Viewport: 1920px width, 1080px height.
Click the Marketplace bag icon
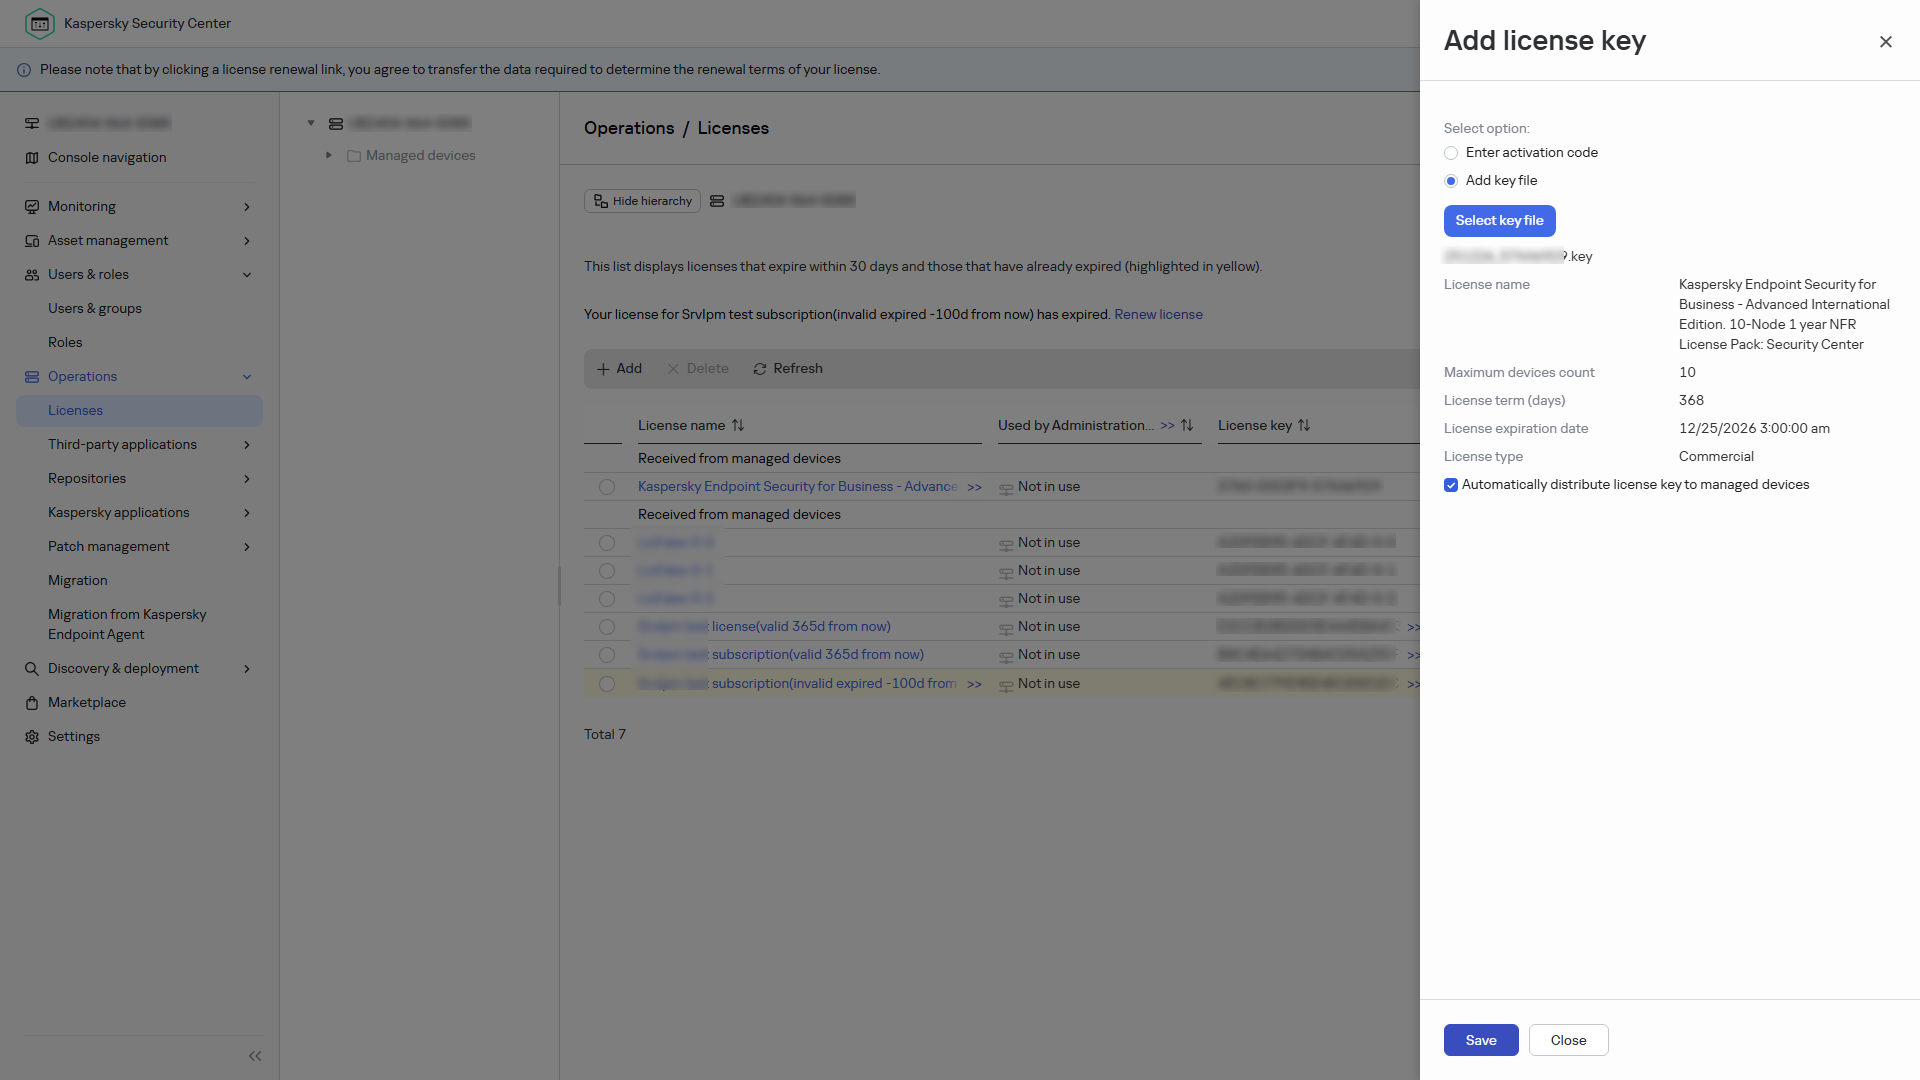[x=32, y=703]
